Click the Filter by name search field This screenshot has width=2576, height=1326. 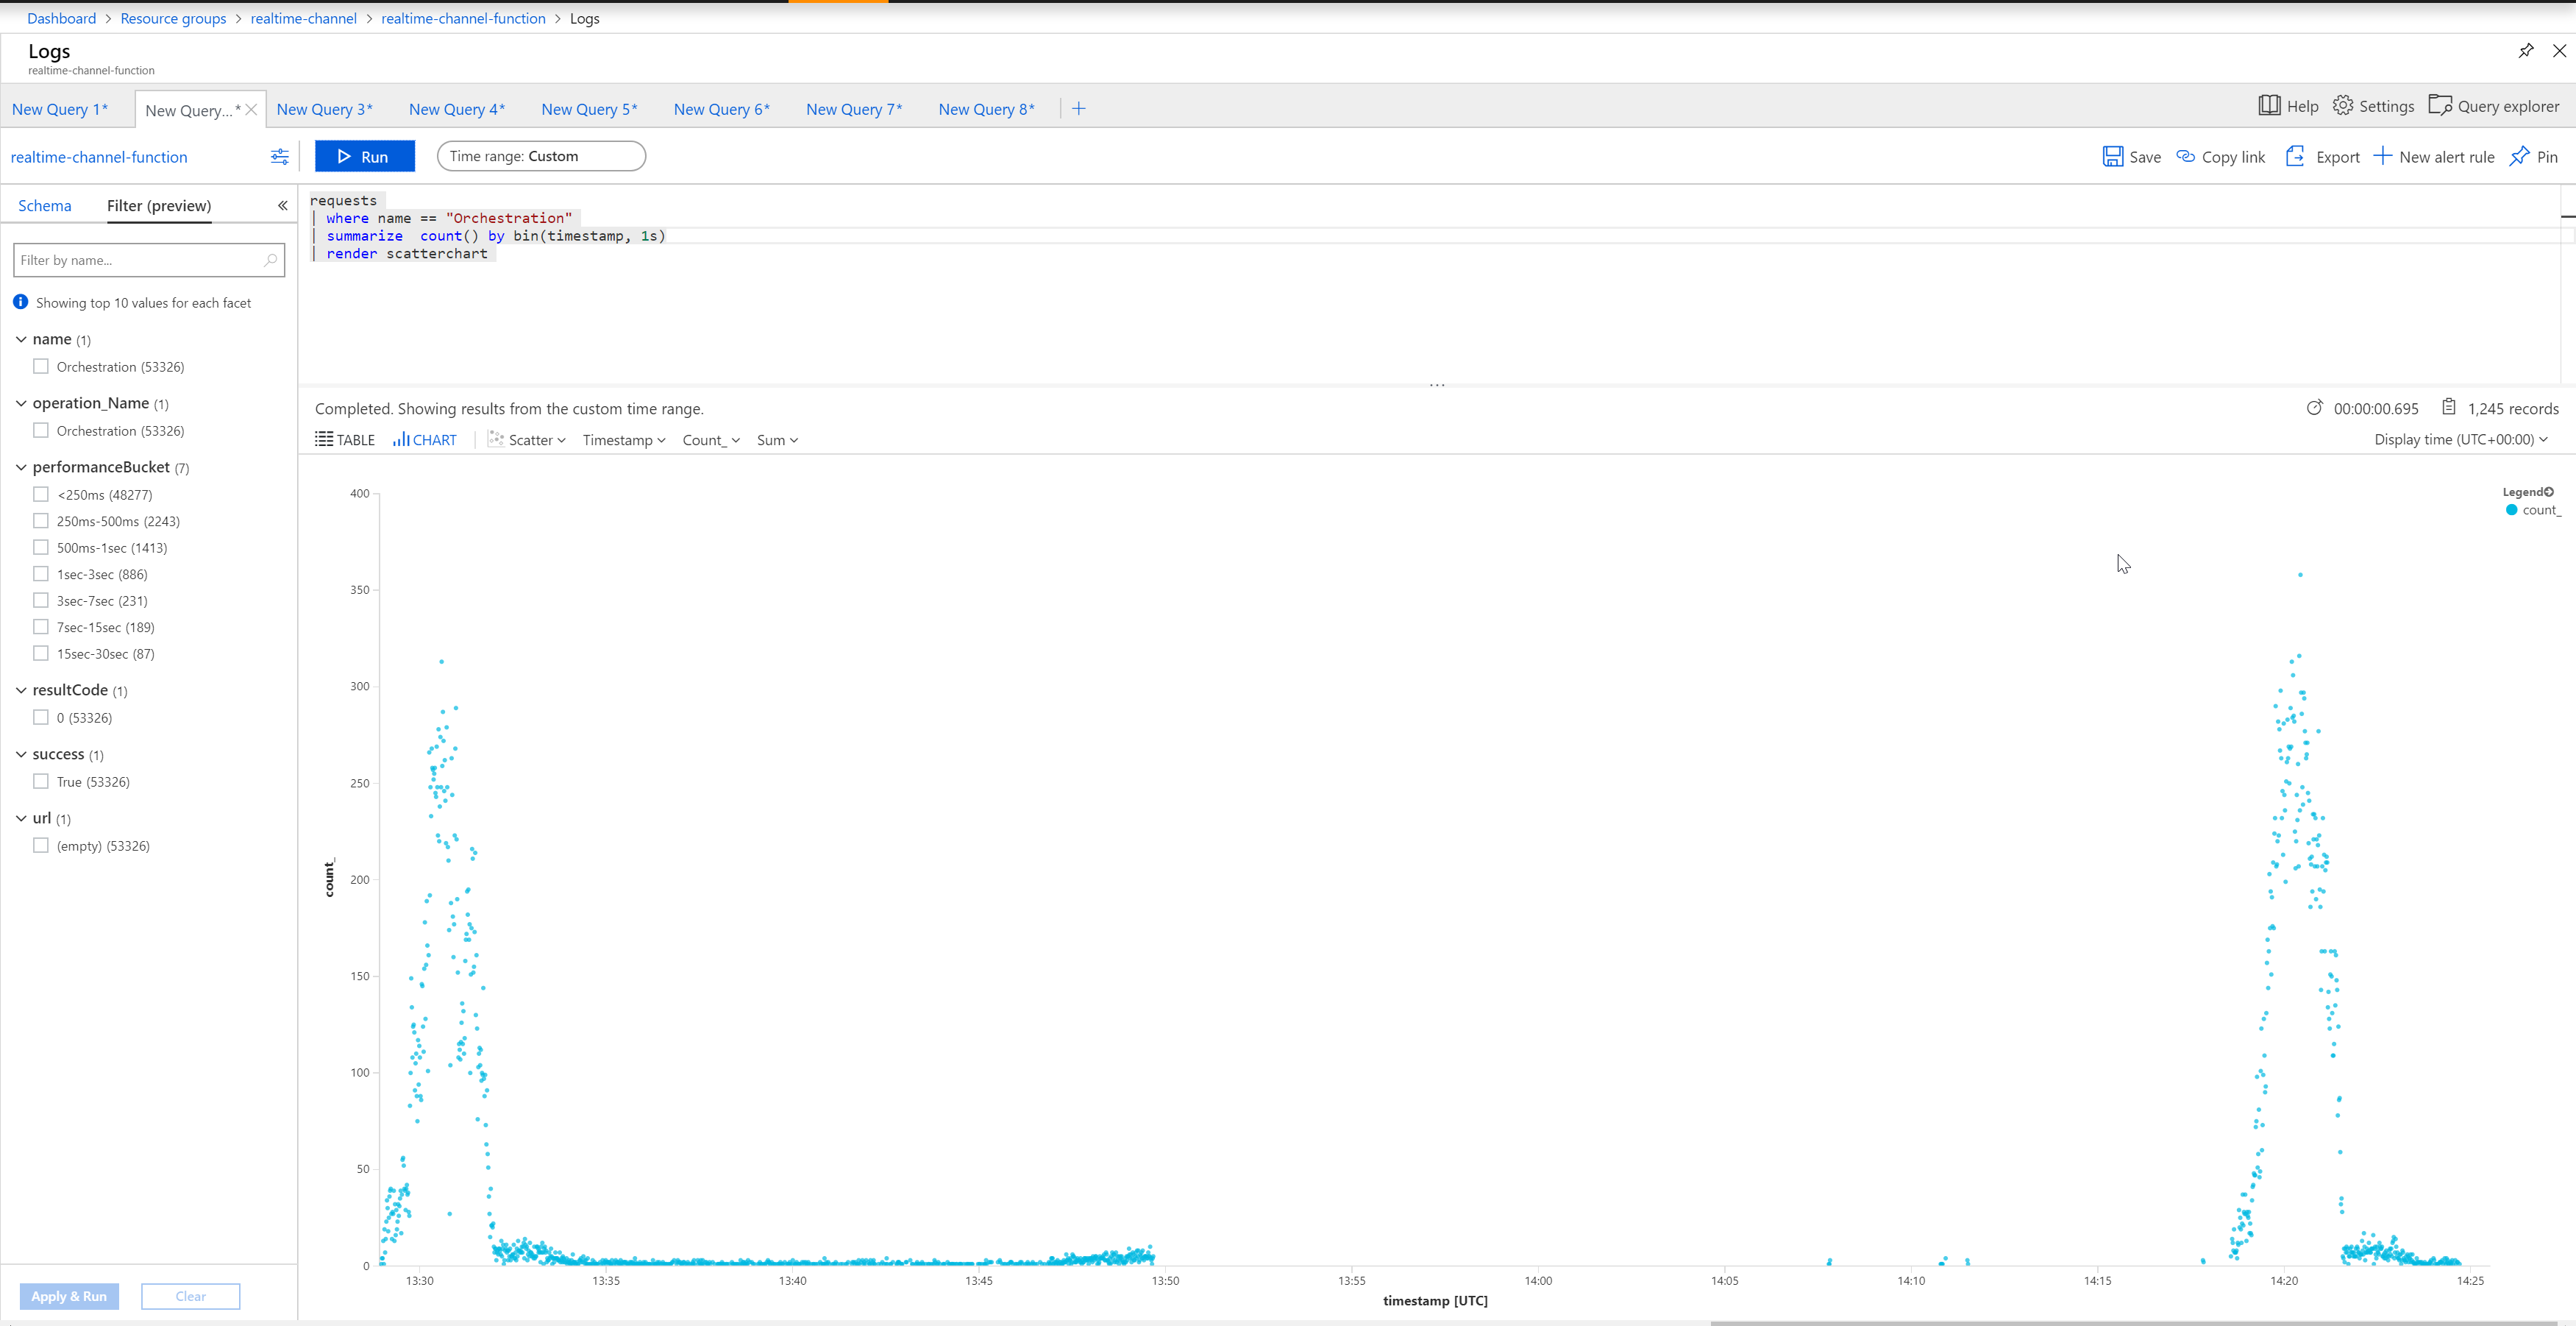149,259
